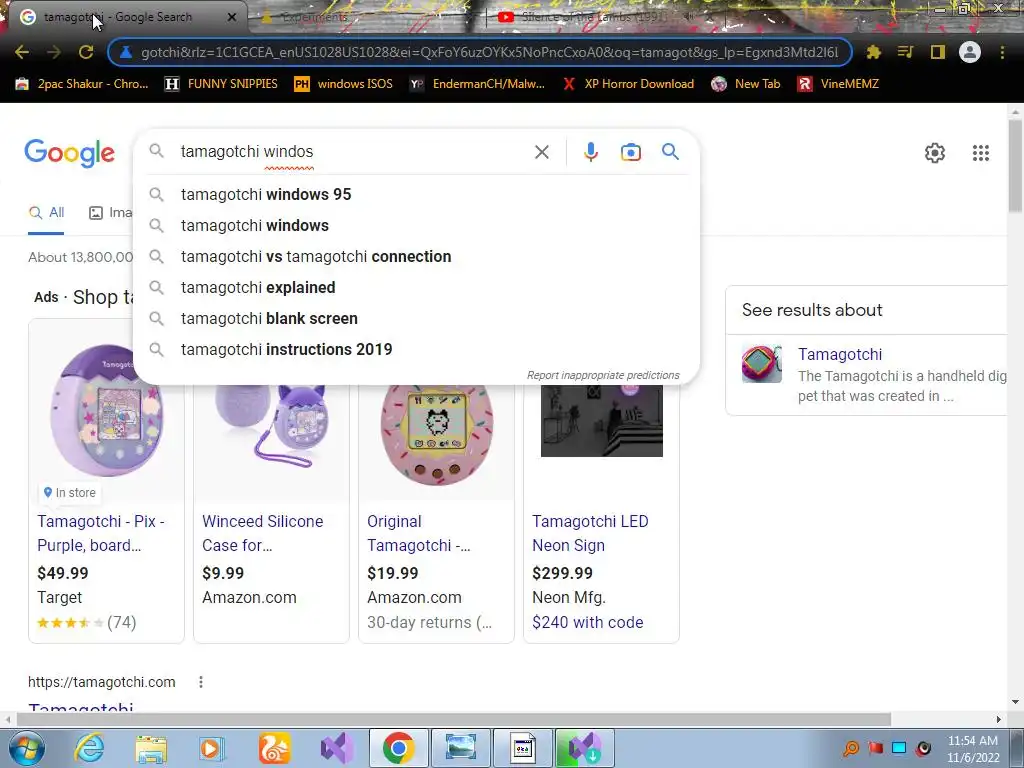Open the Images results tab
The height and width of the screenshot is (768, 1024).
tap(110, 212)
